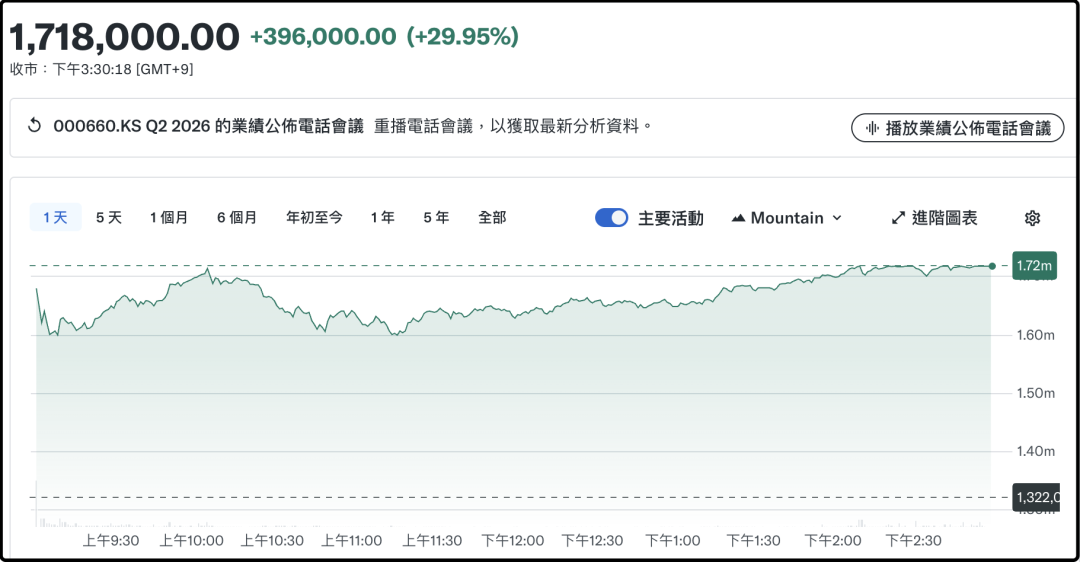Click the 1.72m current price label

click(1034, 266)
